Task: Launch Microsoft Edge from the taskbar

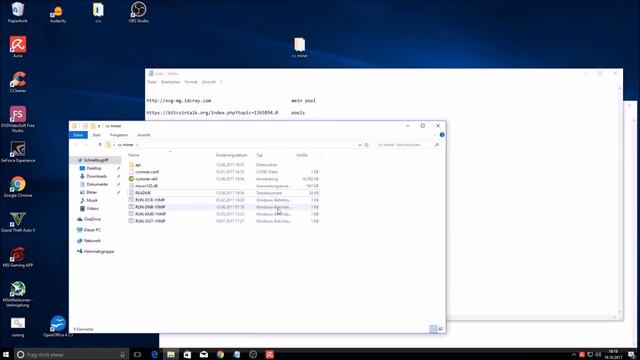Action: point(154,354)
